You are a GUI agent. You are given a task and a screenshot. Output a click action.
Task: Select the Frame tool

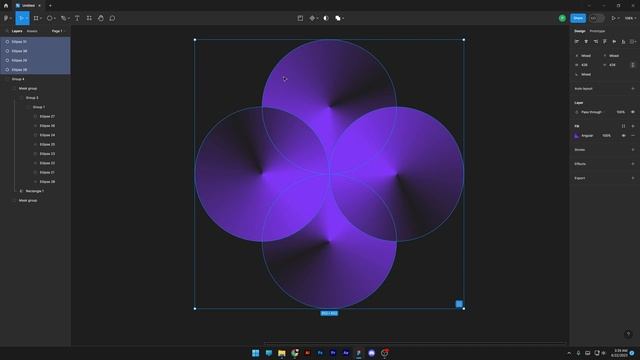[x=36, y=18]
